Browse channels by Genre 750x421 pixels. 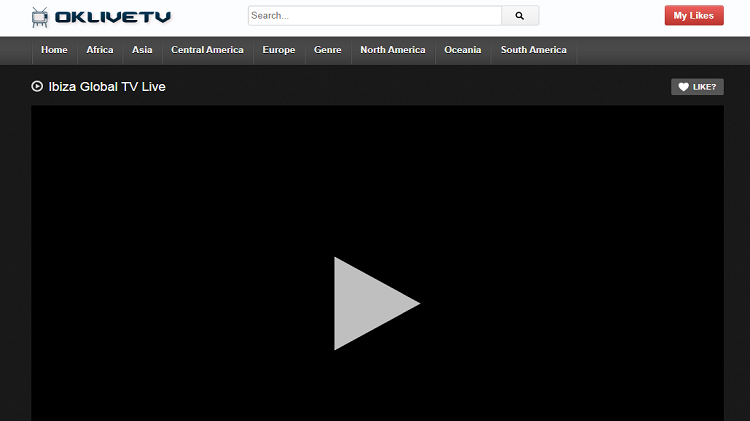click(x=328, y=50)
